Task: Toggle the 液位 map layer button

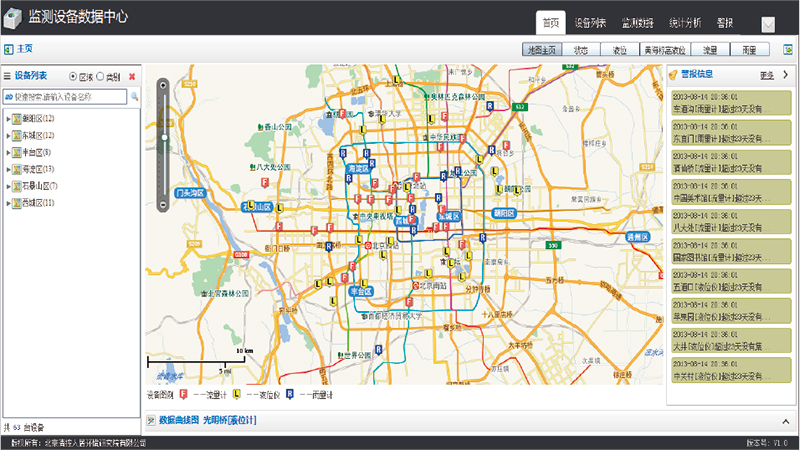Action: [620, 49]
